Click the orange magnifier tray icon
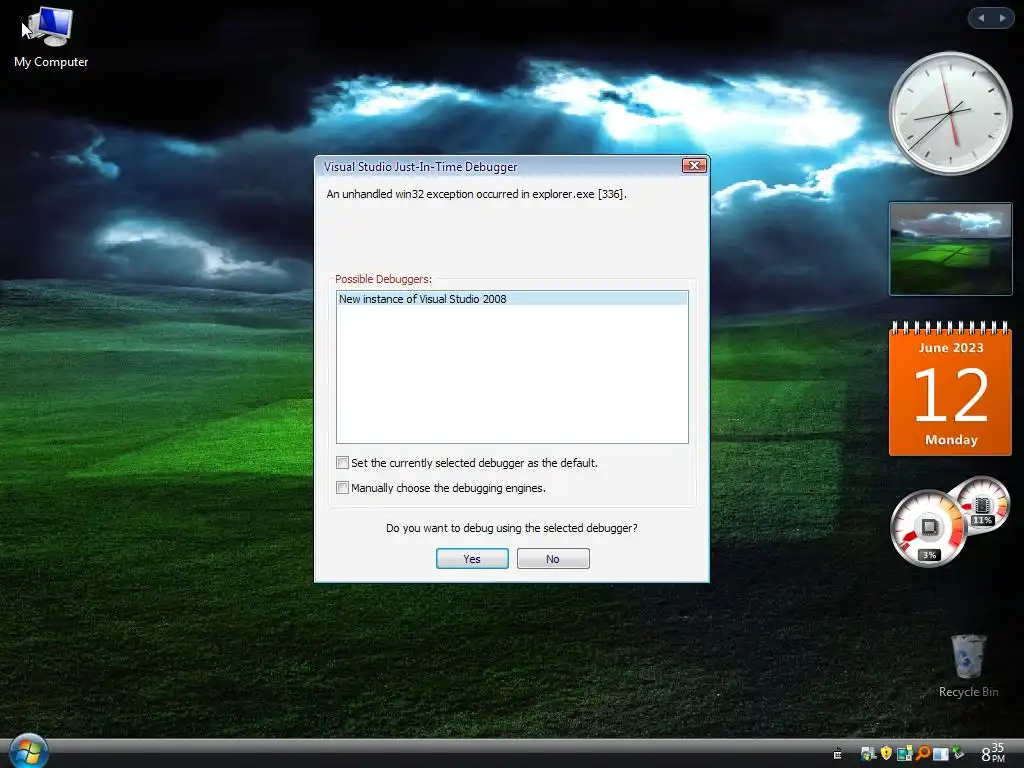The width and height of the screenshot is (1024, 768). [923, 753]
